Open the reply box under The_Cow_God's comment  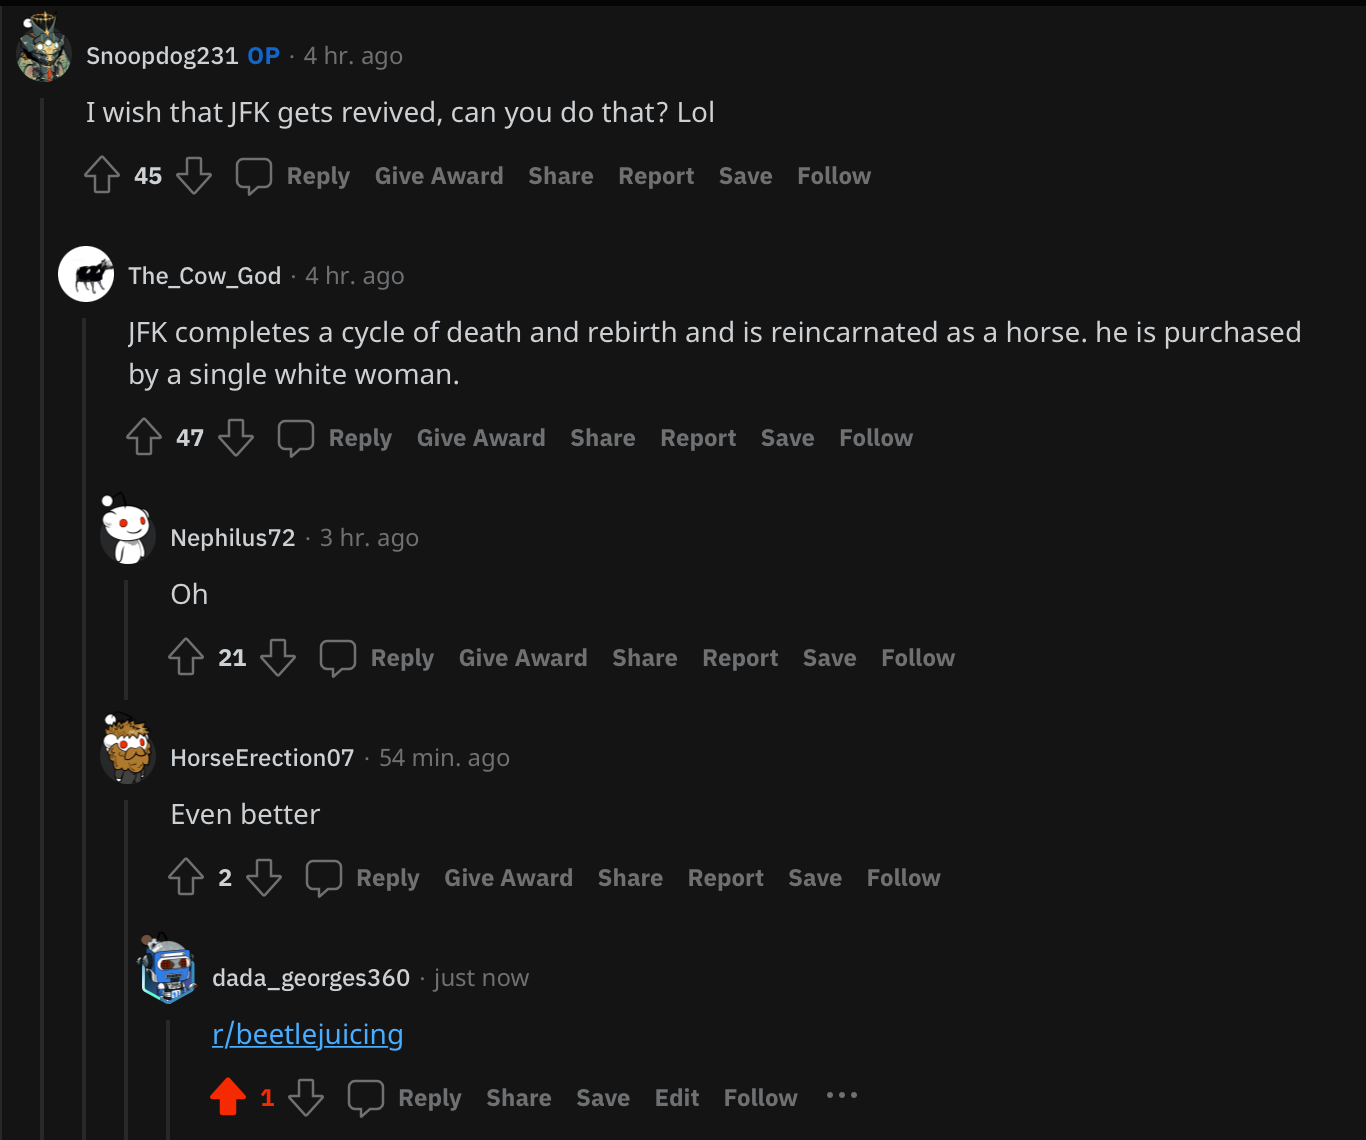coord(359,438)
